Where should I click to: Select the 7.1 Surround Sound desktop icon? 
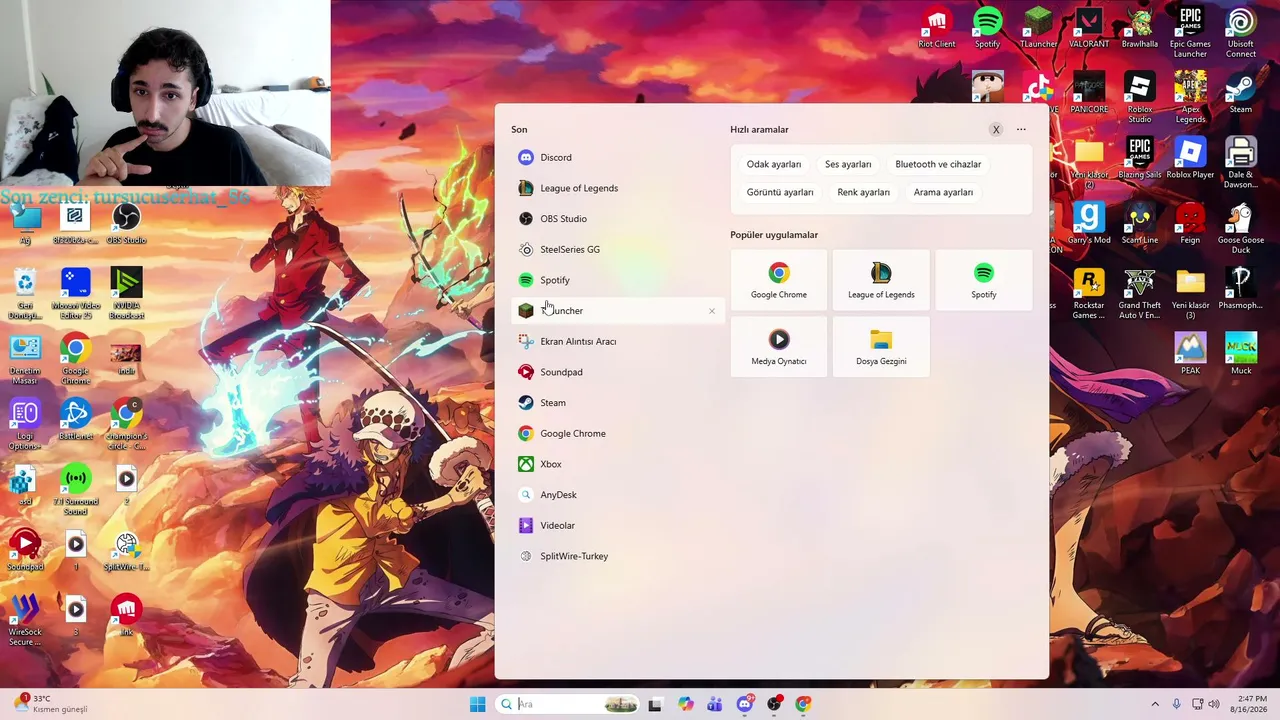click(76, 490)
